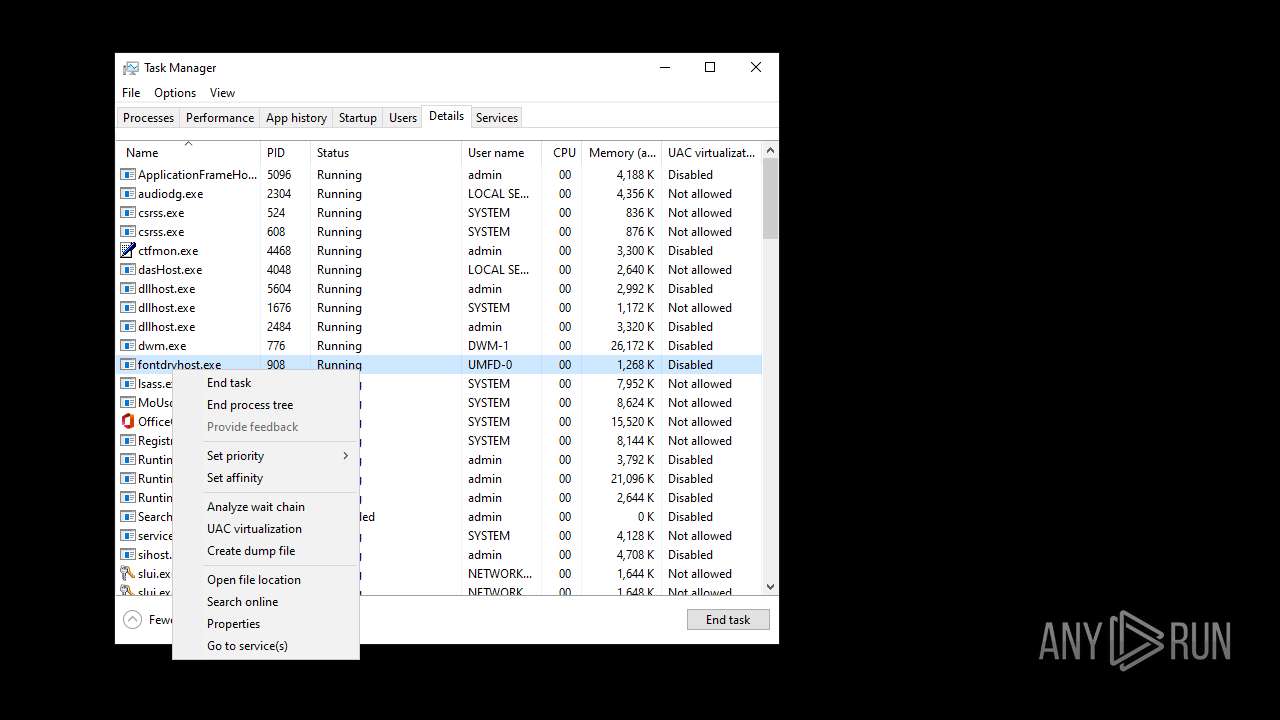Switch to the Users tab

point(403,118)
